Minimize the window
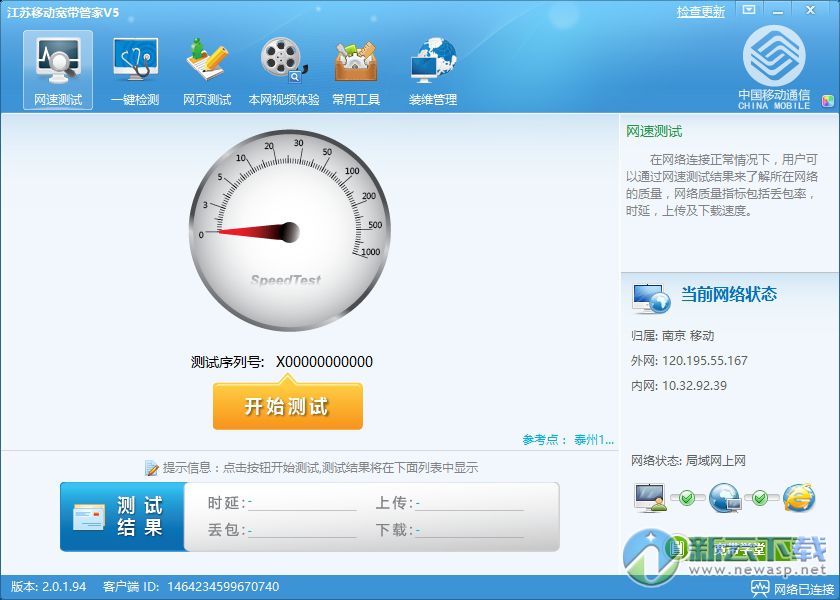The image size is (840, 600). click(778, 10)
